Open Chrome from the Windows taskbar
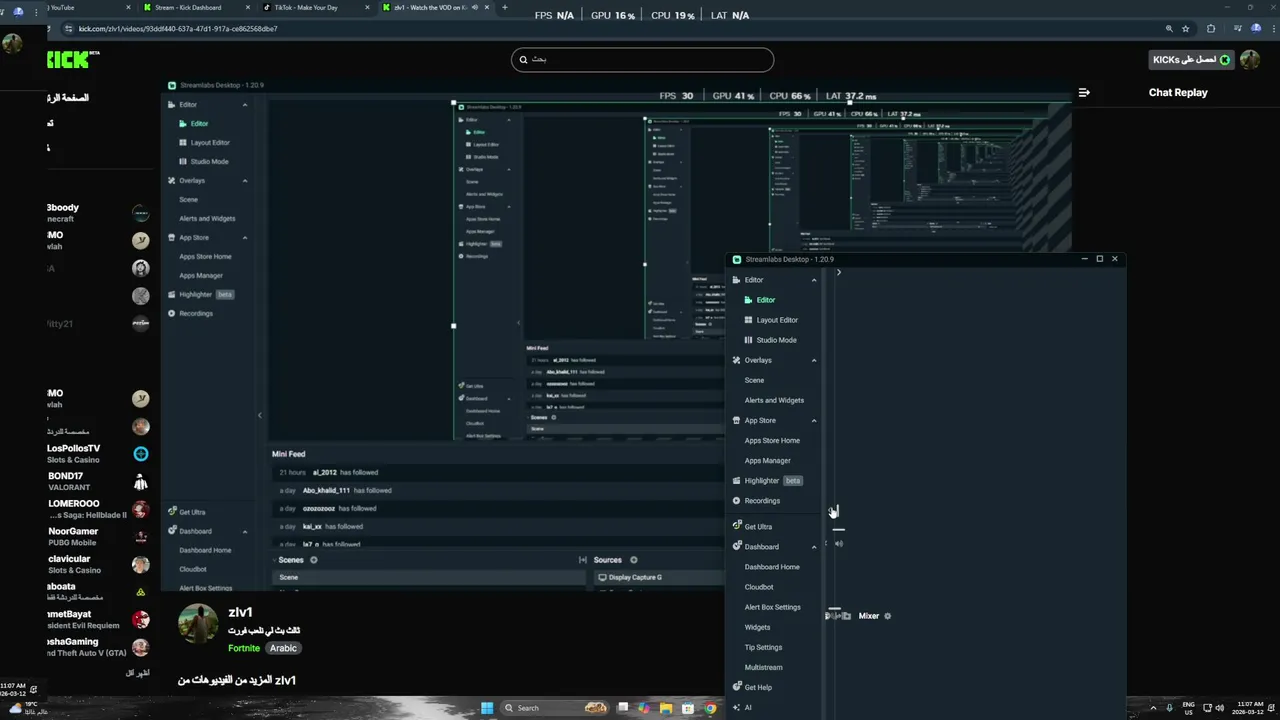The height and width of the screenshot is (720, 1280). coord(710,708)
